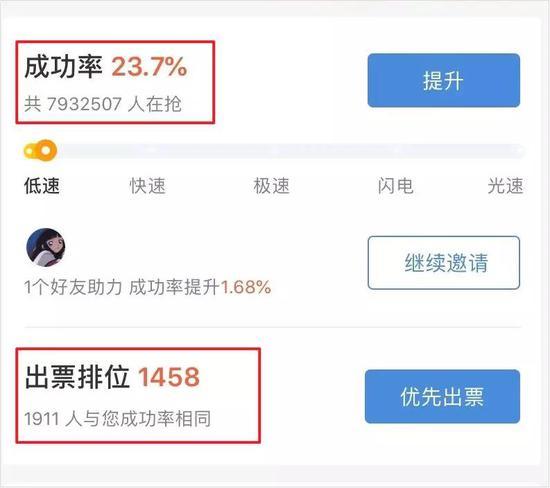Click the friend's avatar picture
The width and height of the screenshot is (550, 488).
point(46,248)
